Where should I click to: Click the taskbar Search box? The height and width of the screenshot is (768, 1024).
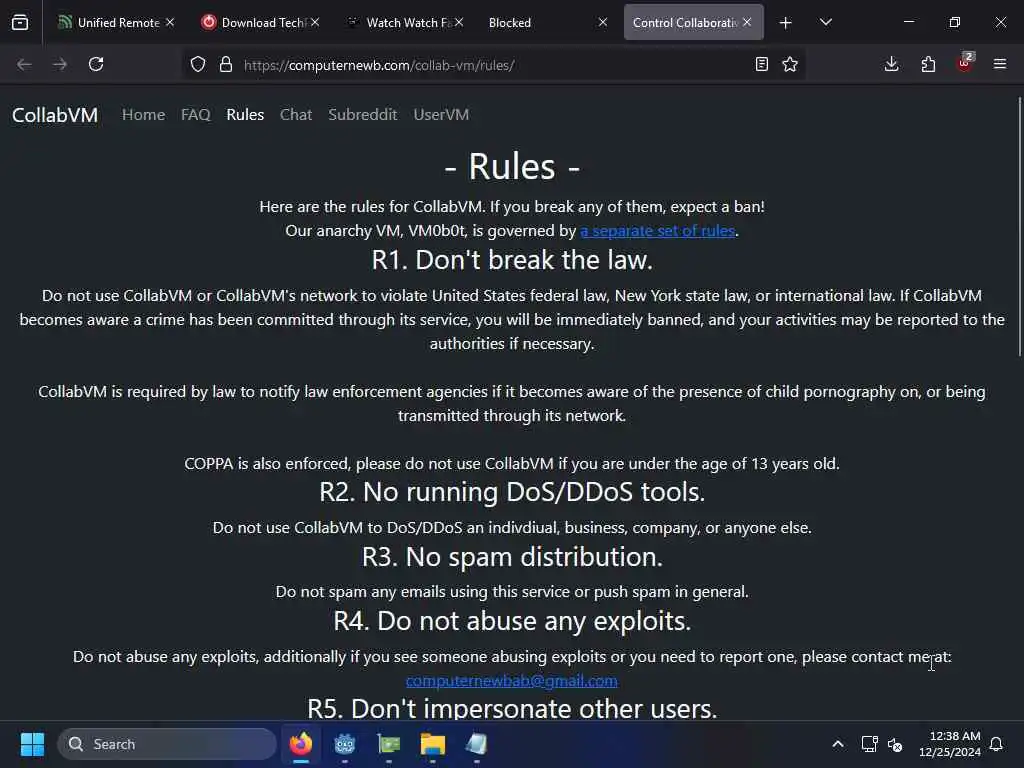[167, 744]
